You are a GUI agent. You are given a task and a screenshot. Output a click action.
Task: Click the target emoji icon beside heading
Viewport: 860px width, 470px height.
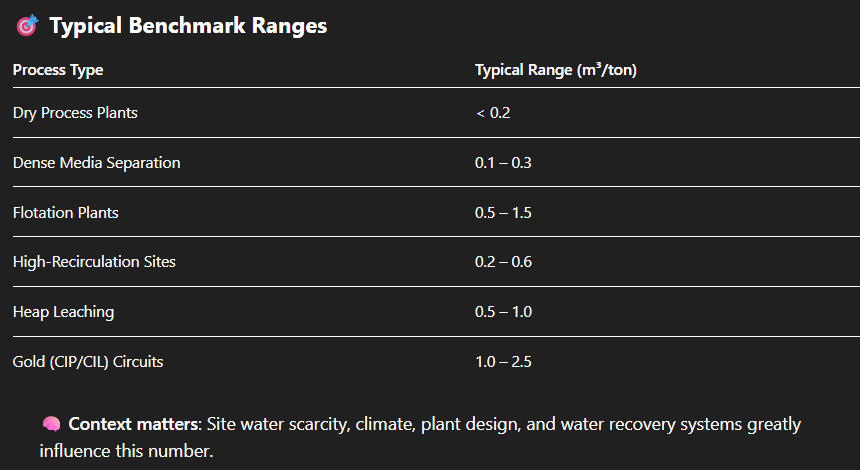pos(27,27)
